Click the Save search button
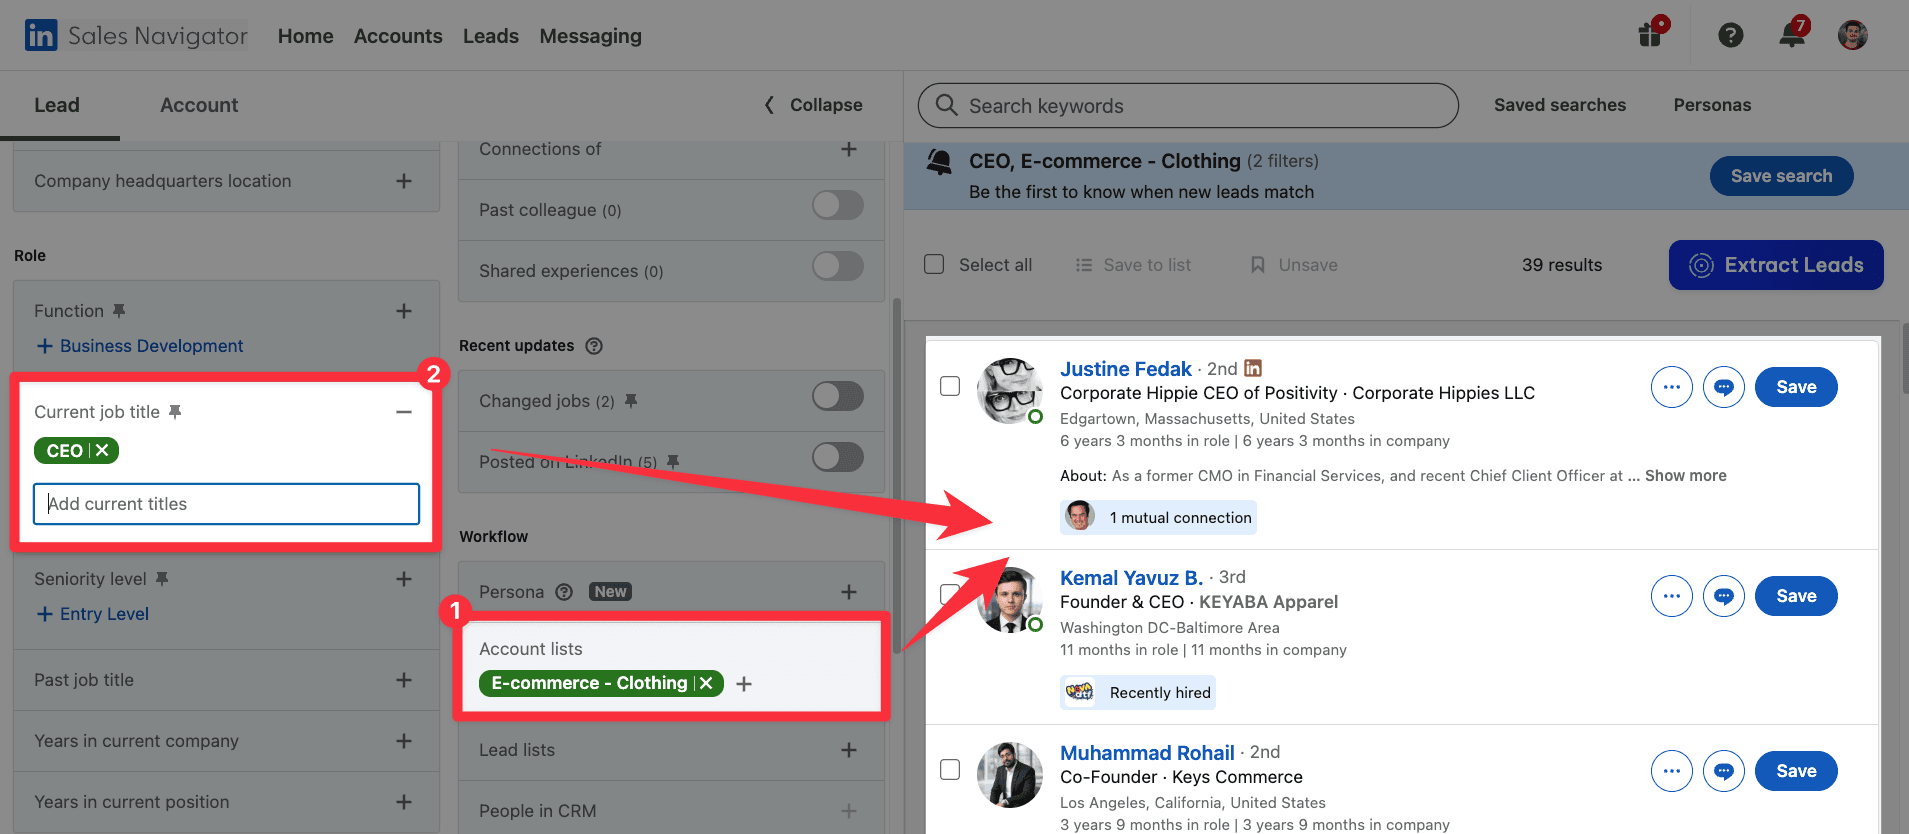 [1781, 176]
